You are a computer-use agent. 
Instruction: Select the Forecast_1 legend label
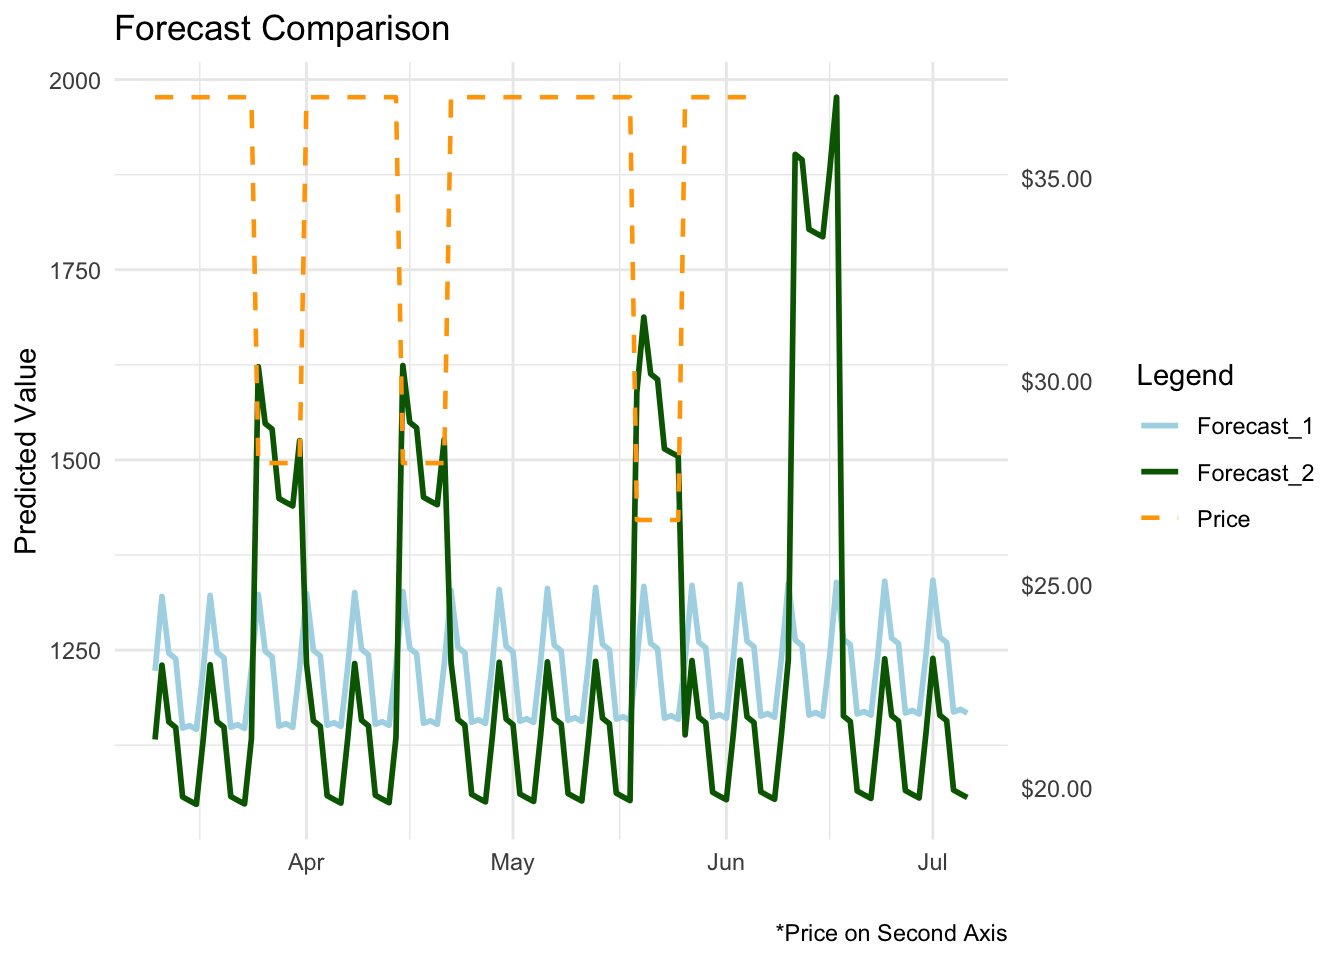1254,426
